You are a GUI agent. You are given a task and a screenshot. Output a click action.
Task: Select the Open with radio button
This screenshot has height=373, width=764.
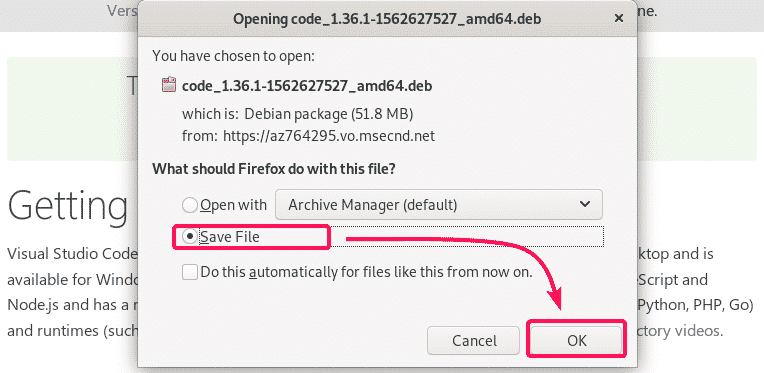pos(189,205)
